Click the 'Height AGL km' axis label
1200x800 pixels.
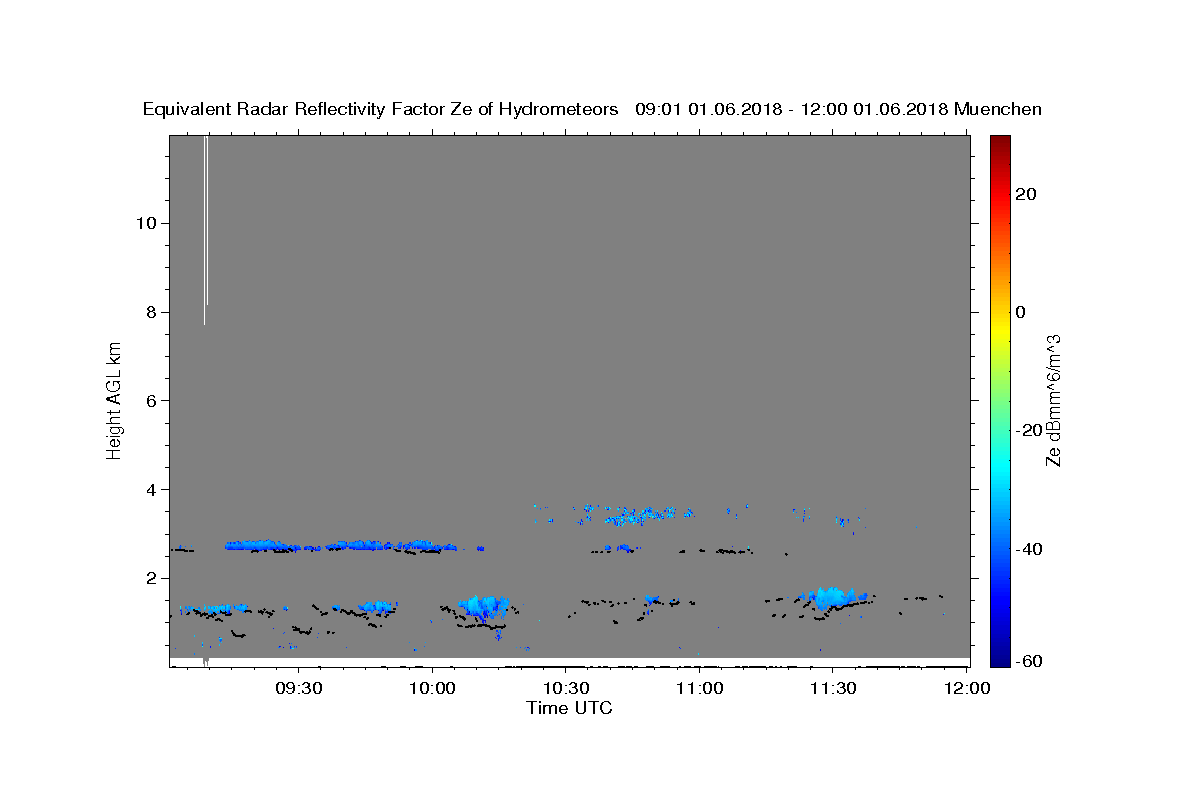[x=115, y=399]
